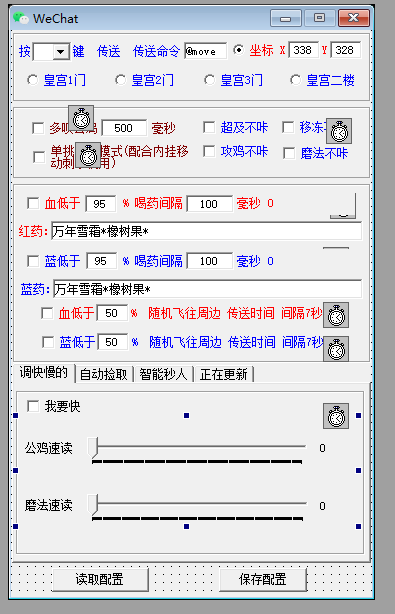Maximize the WeChat window
Image resolution: width=395 pixels, height=614 pixels.
[x=319, y=18]
